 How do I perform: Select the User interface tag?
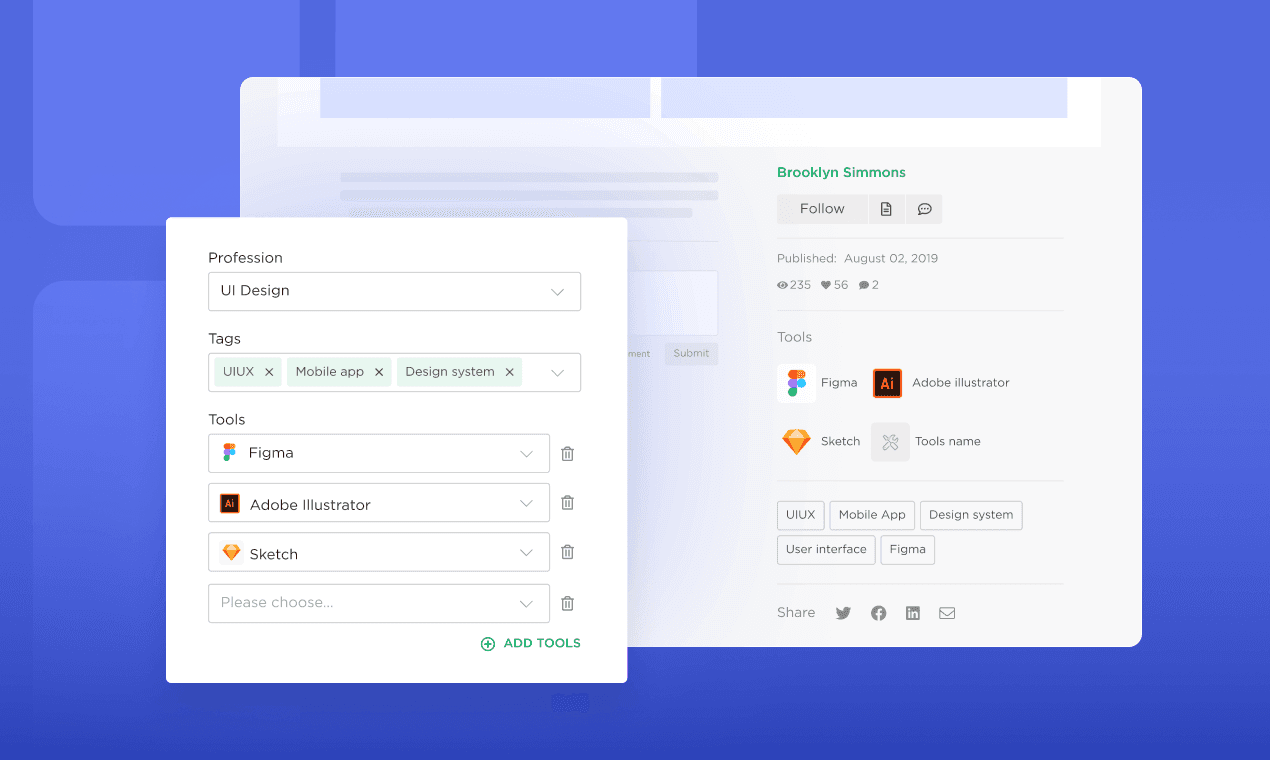click(x=826, y=550)
